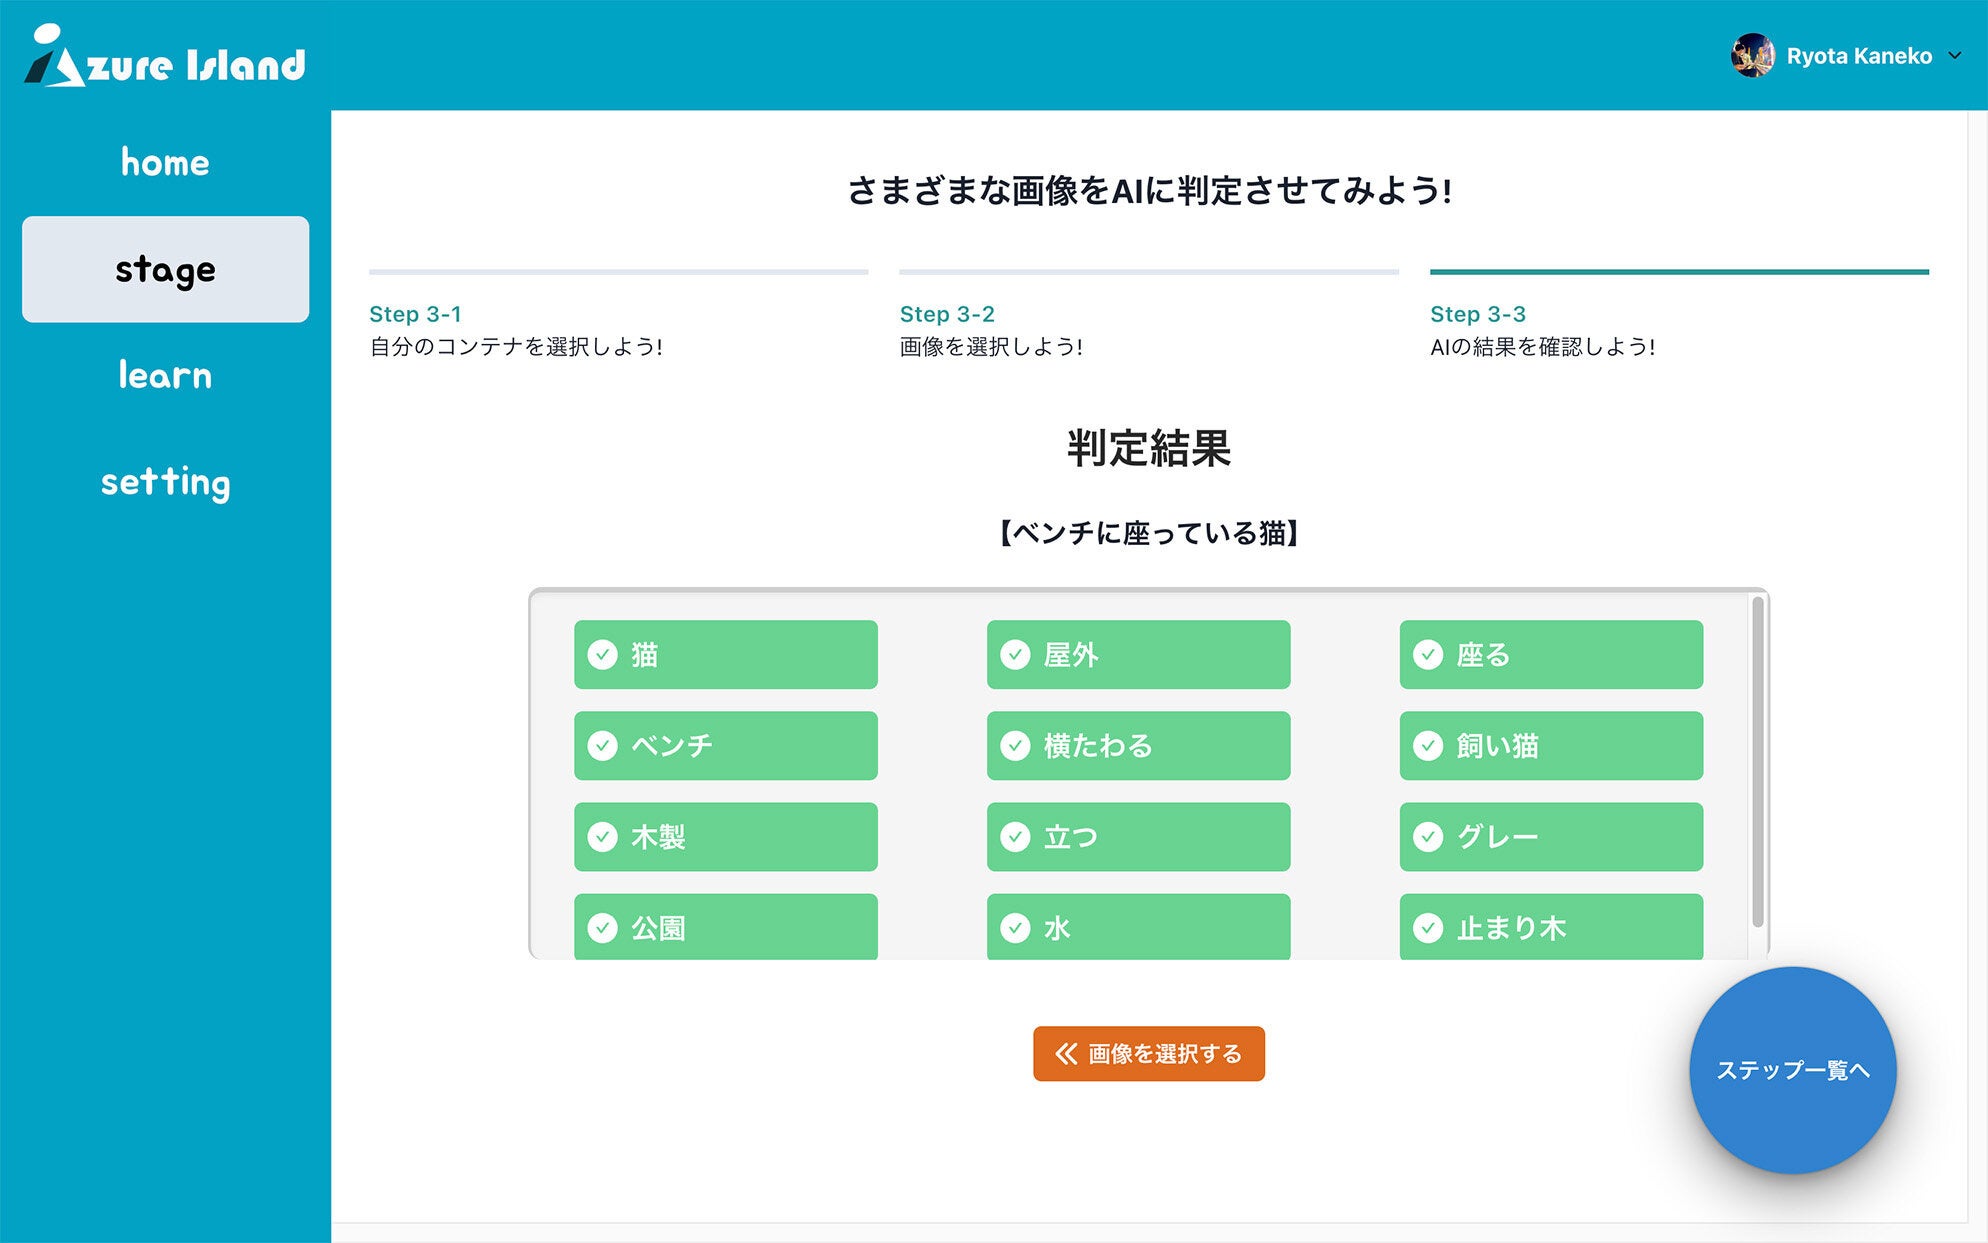Screen dimensions: 1988x1243
Task: Toggle the check icon on 猫 tag
Action: pos(602,655)
